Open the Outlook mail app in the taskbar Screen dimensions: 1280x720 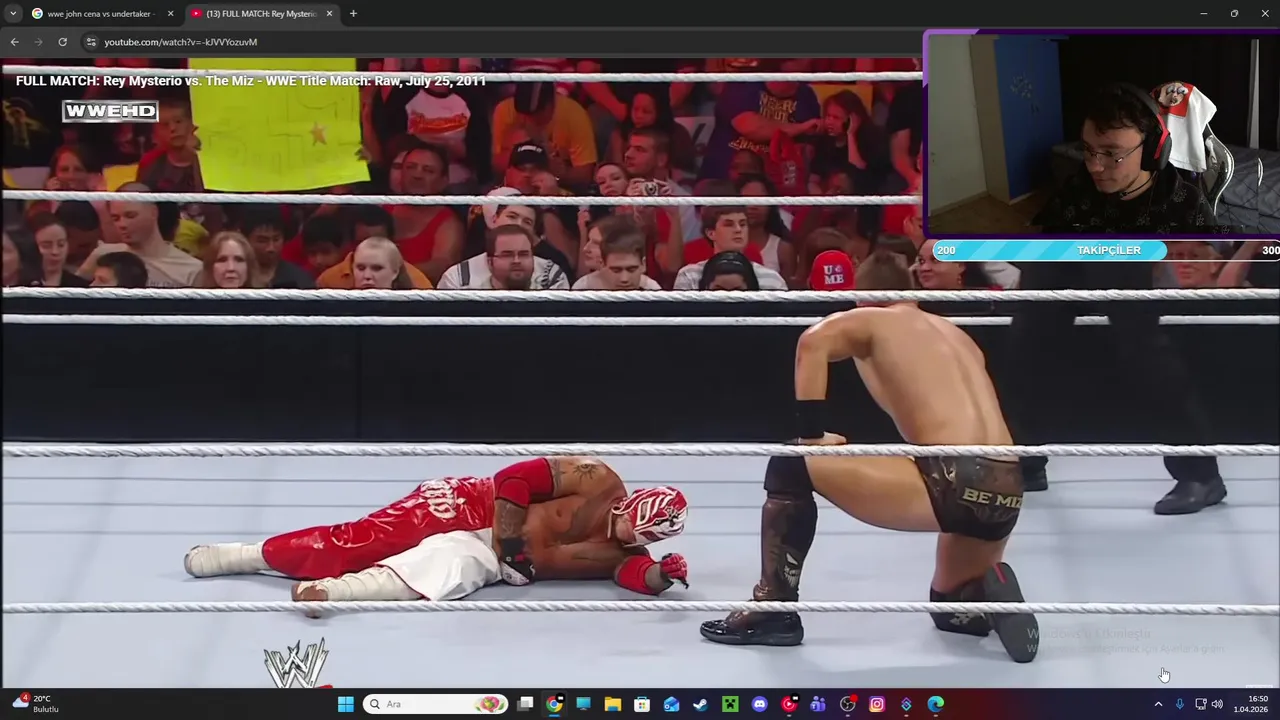pyautogui.click(x=671, y=704)
